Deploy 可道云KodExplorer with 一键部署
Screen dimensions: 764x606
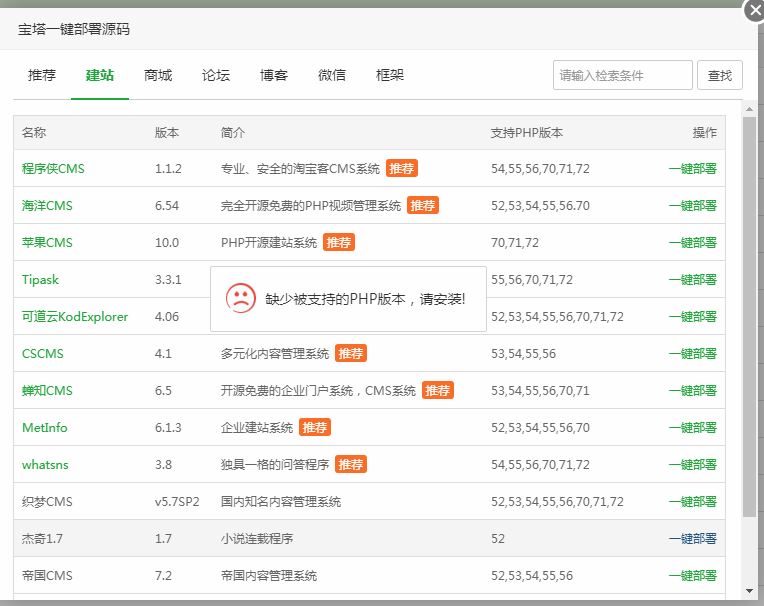[x=692, y=317]
